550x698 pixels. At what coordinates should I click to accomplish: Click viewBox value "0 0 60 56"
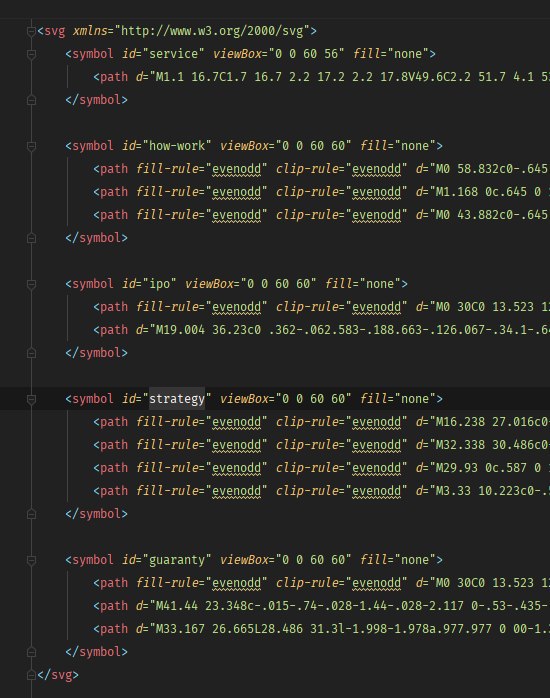tap(306, 54)
